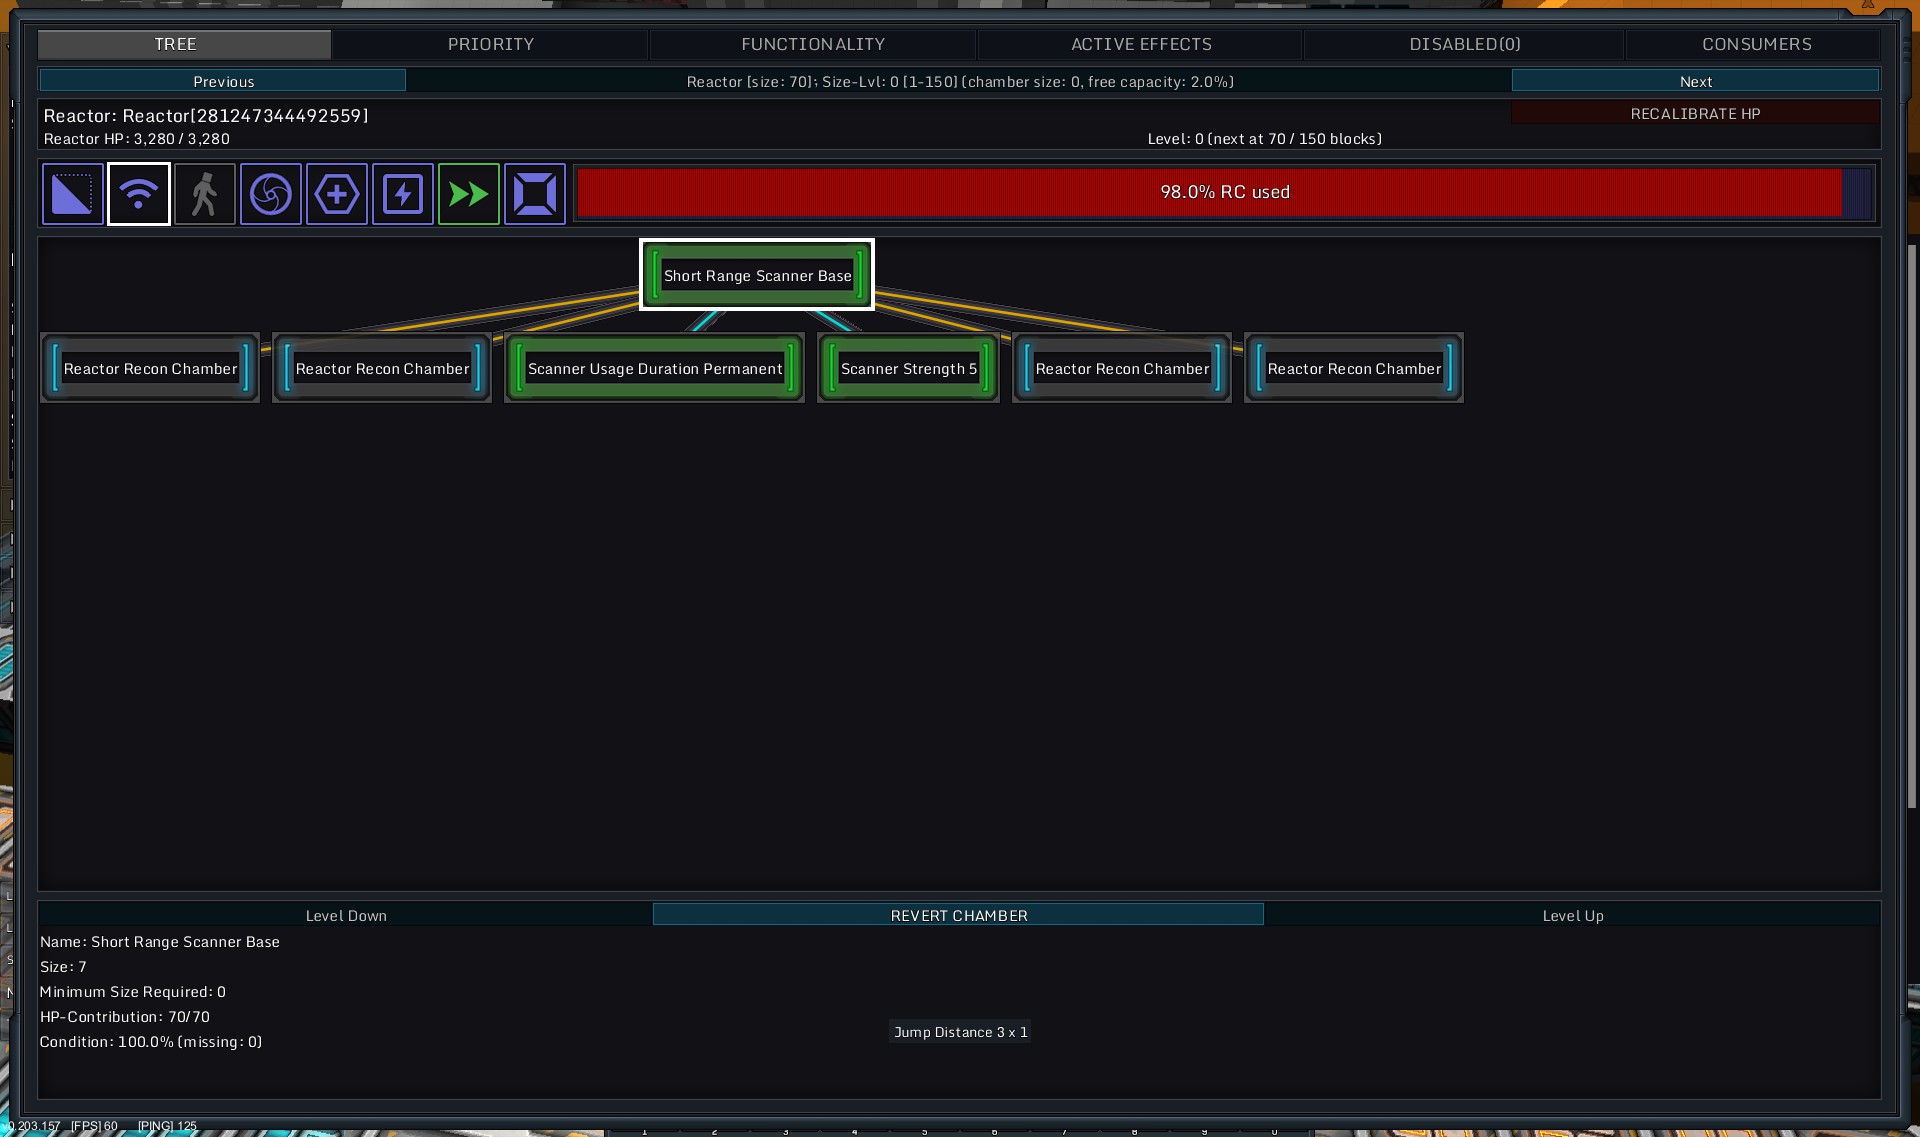The image size is (1920, 1137).
Task: Click the RC used progress bar
Action: (1223, 192)
